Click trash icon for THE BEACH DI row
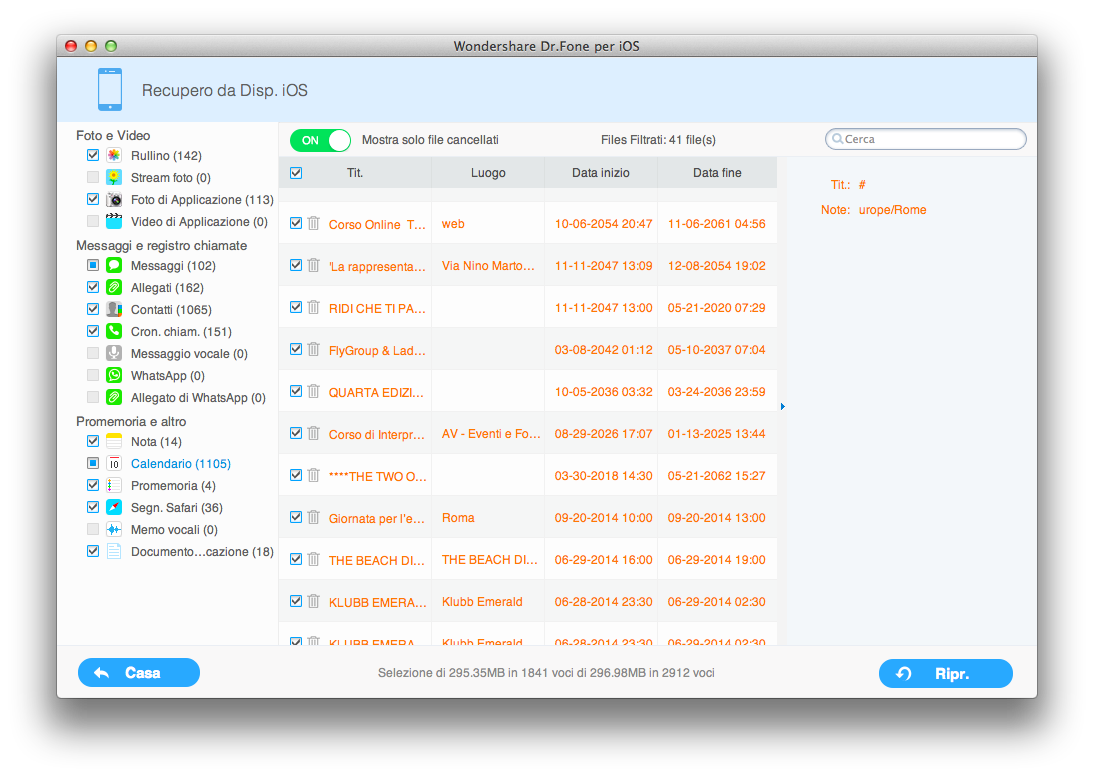The image size is (1094, 777). (314, 559)
